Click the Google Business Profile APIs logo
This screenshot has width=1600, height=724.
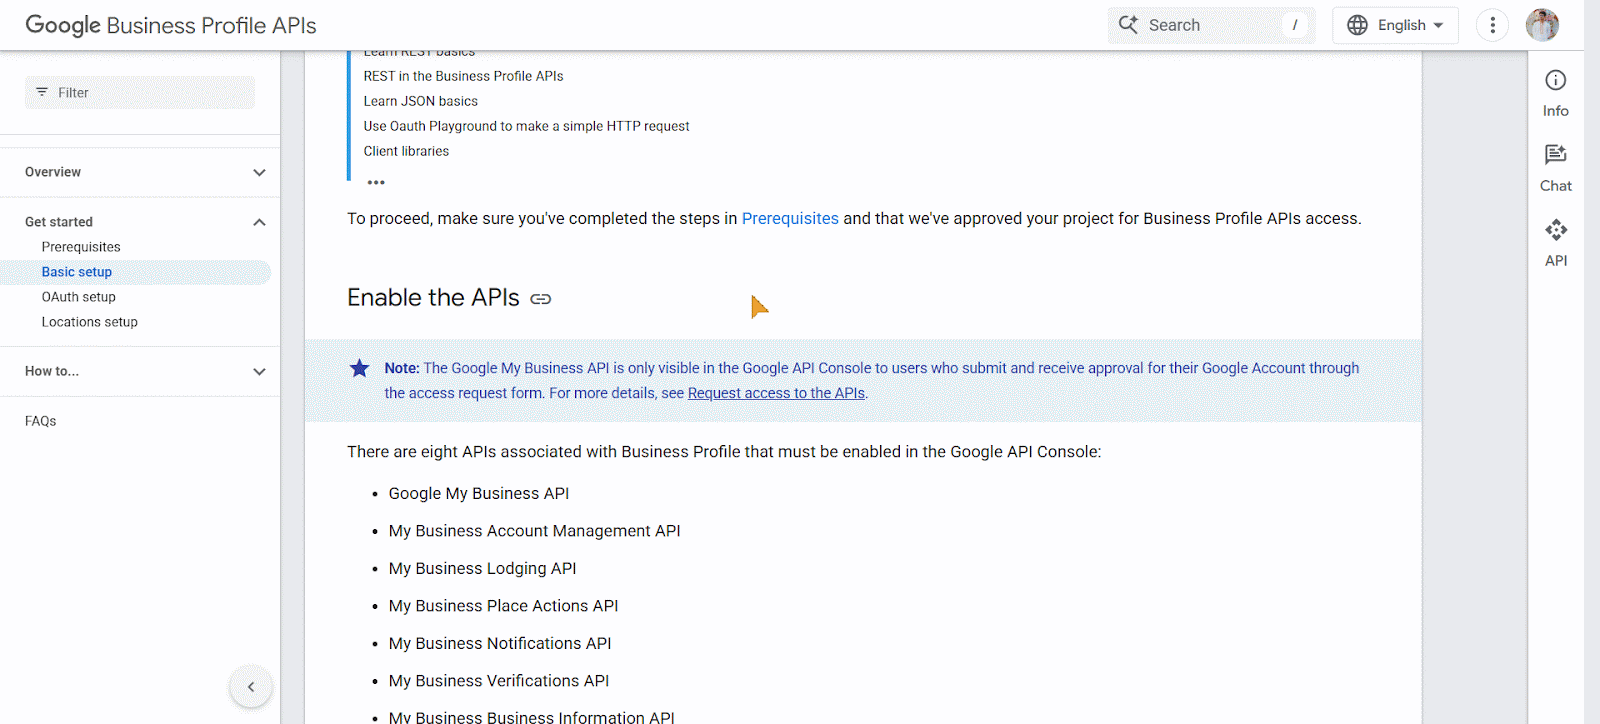click(171, 25)
